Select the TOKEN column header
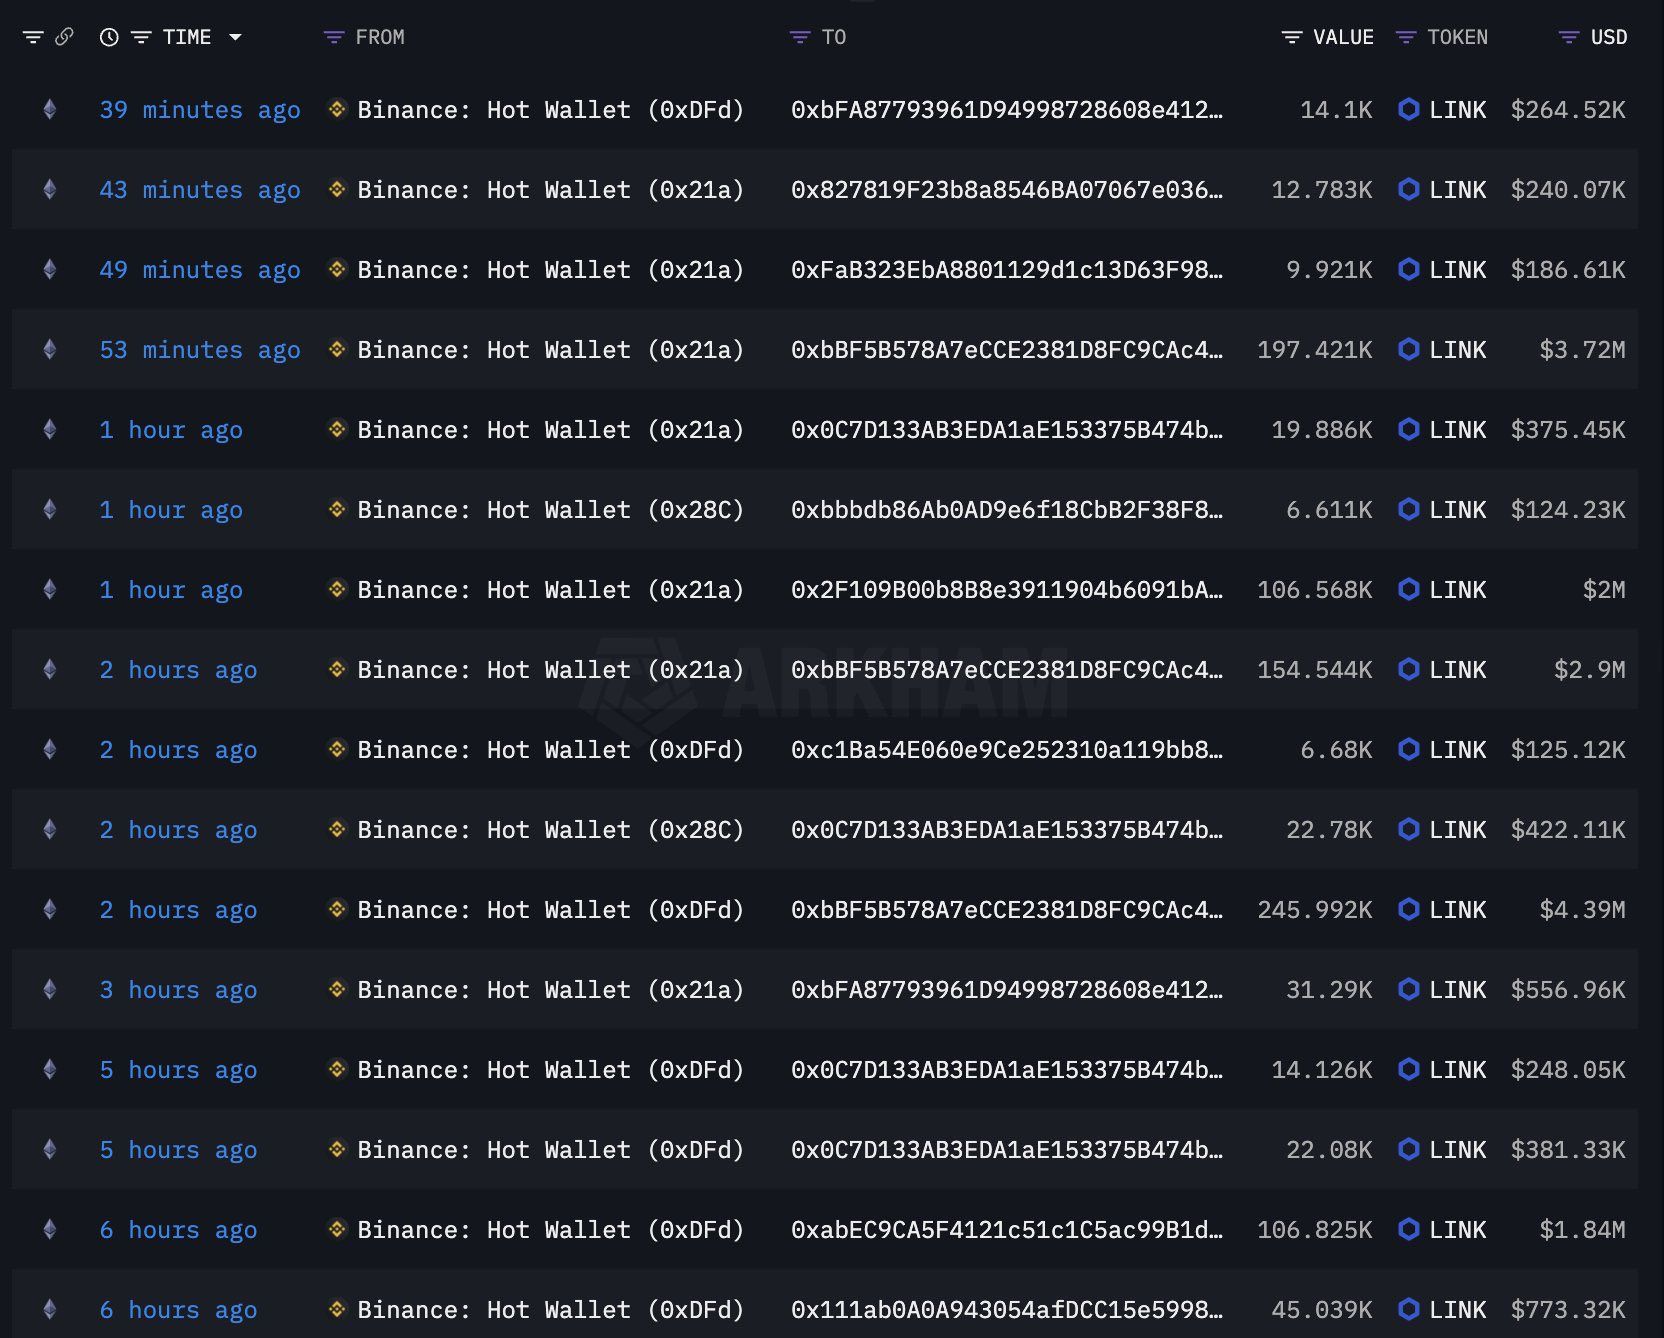The width and height of the screenshot is (1664, 1338). (x=1458, y=37)
